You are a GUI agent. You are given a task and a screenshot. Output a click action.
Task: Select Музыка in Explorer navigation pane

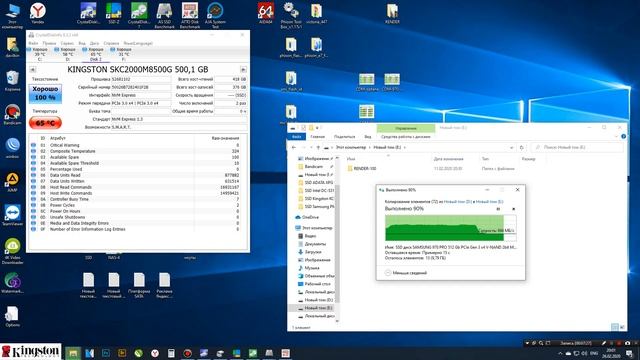pos(308,268)
